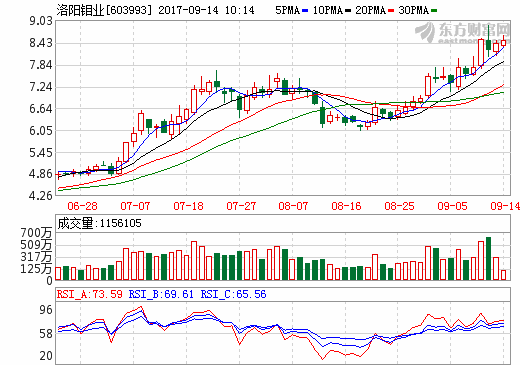Click the red 20PMA legend color marker
Viewport: 520px width, 365px height.
pos(391,11)
